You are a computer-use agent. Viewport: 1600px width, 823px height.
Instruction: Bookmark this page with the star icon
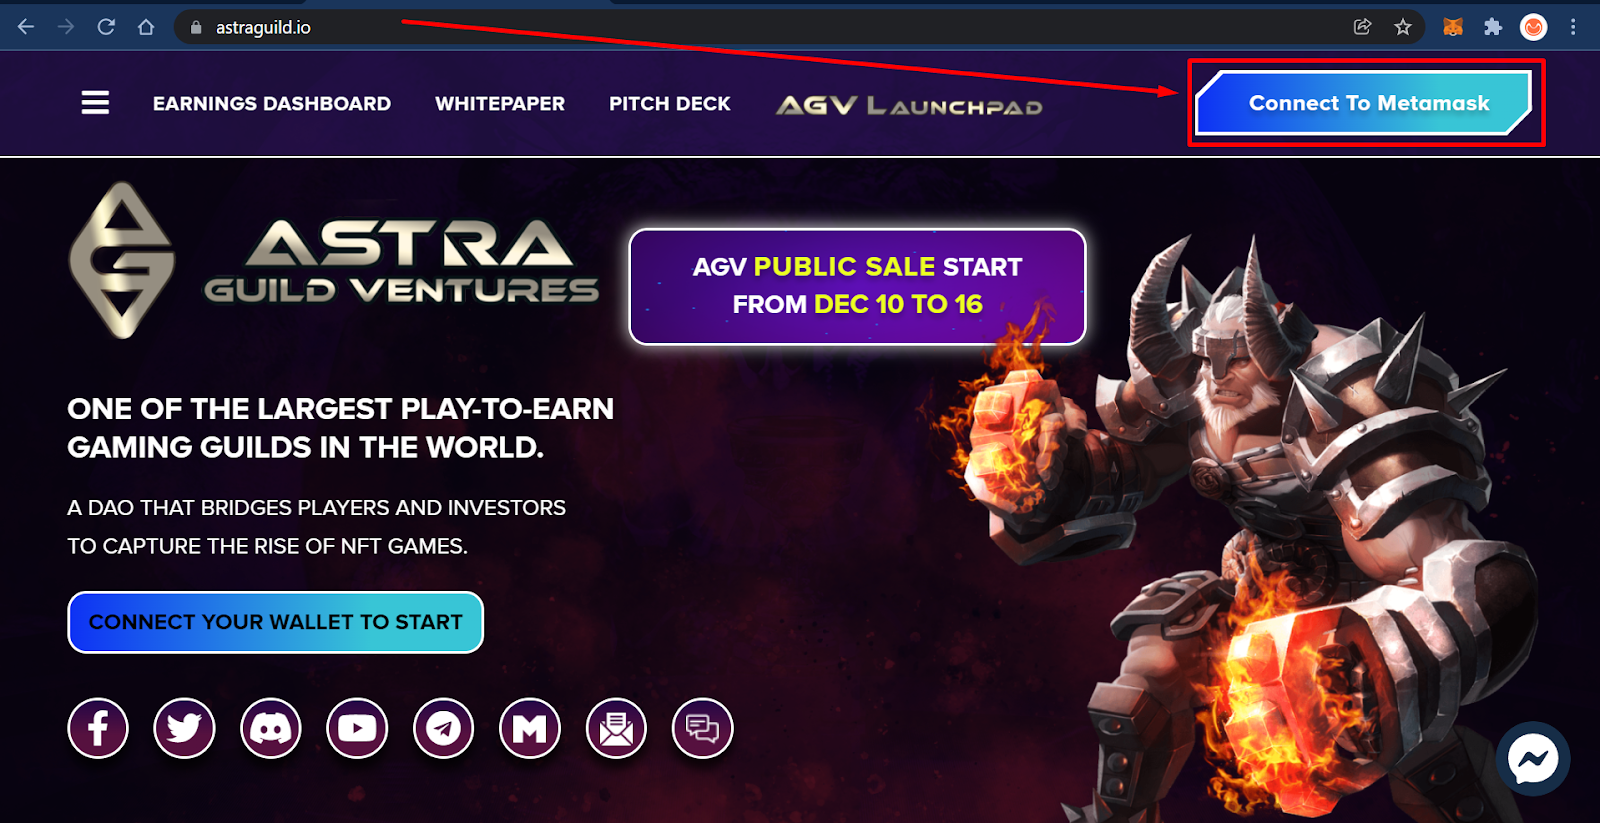coord(1403,27)
